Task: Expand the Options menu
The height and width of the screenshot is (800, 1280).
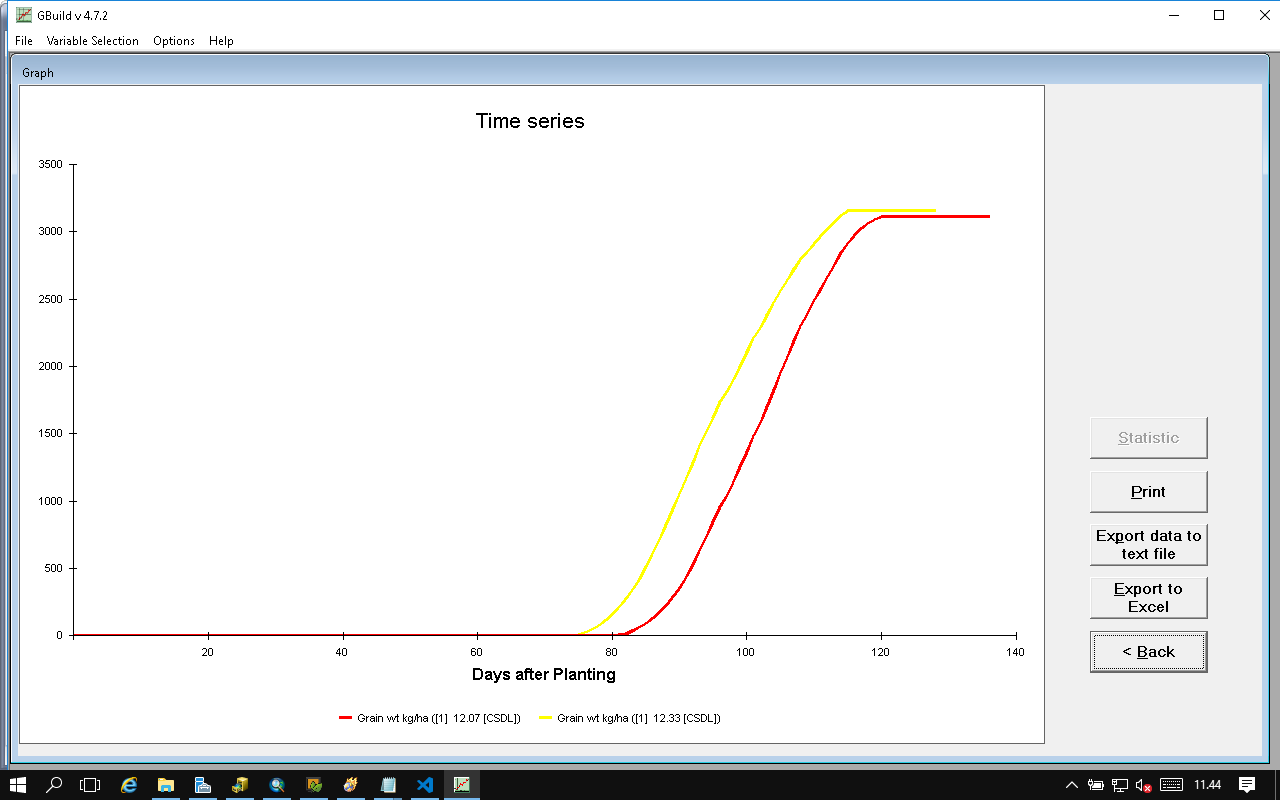Action: (x=174, y=41)
